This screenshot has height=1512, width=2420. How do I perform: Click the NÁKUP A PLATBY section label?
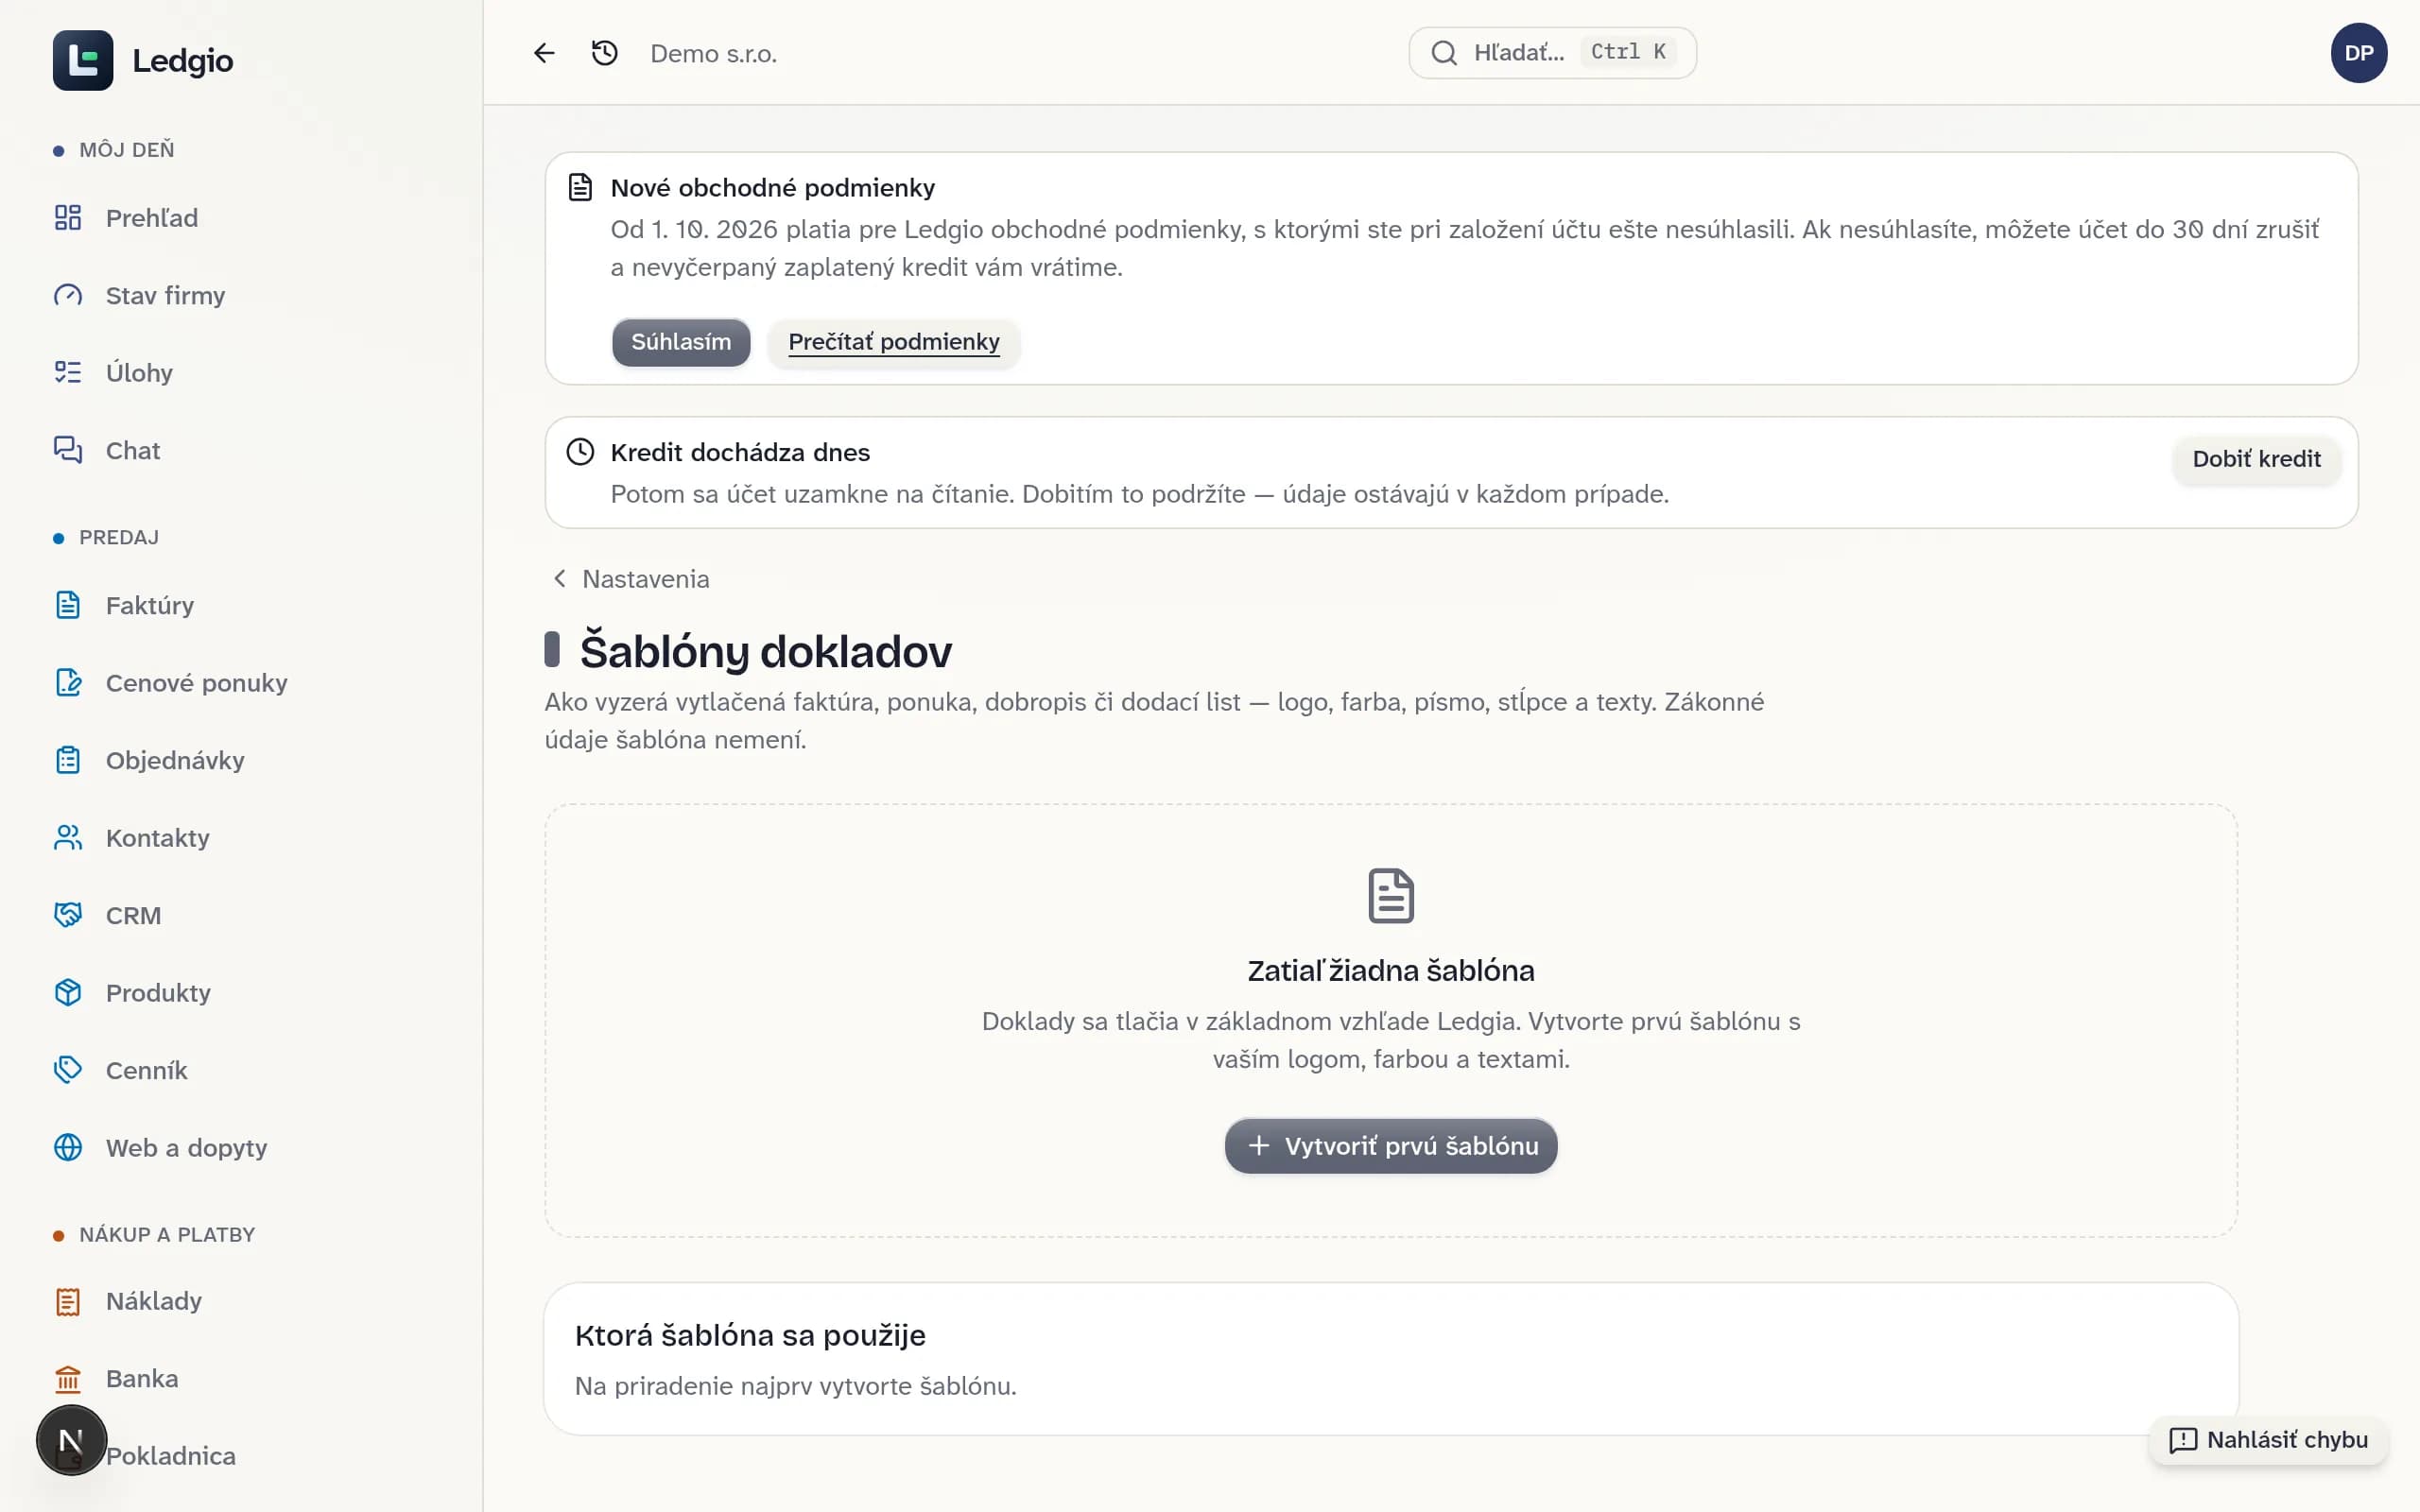coord(167,1234)
